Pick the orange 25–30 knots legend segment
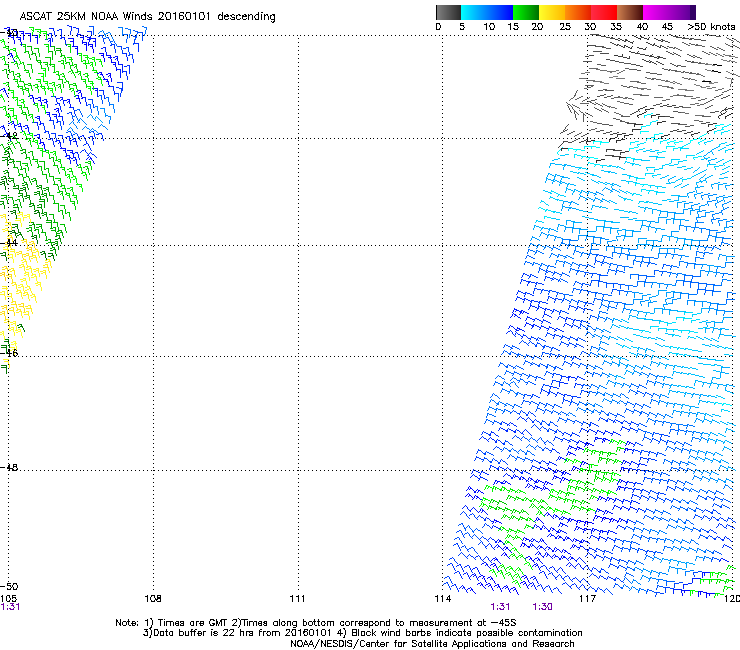The image size is (740, 650). pos(578,12)
